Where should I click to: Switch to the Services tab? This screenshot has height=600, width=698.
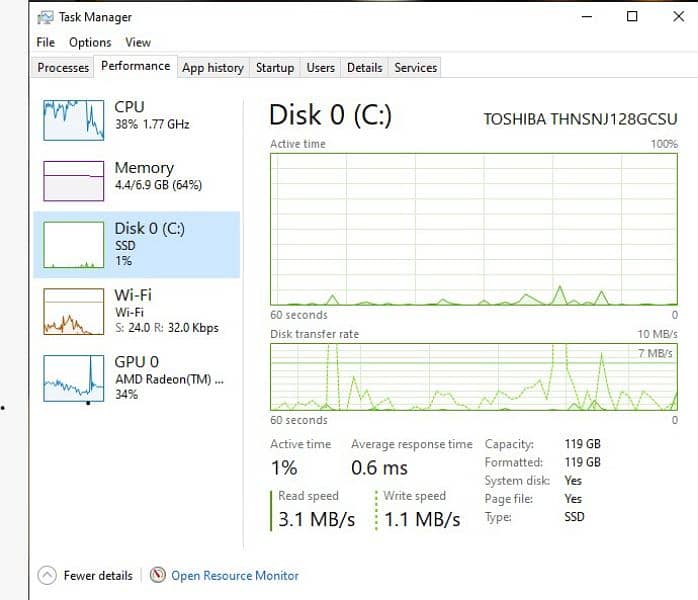[x=416, y=68]
